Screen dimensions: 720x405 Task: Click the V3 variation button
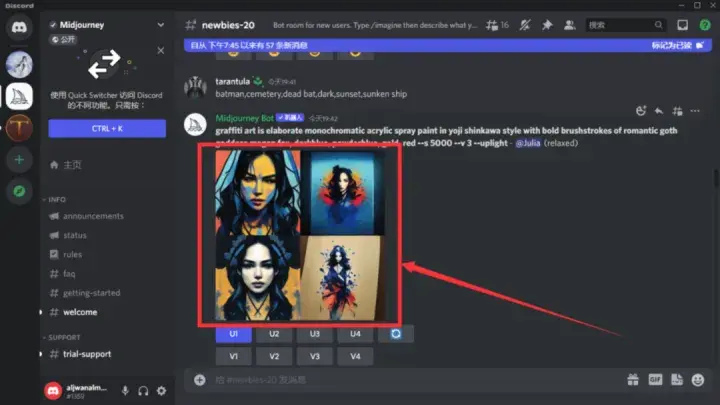[x=315, y=356]
